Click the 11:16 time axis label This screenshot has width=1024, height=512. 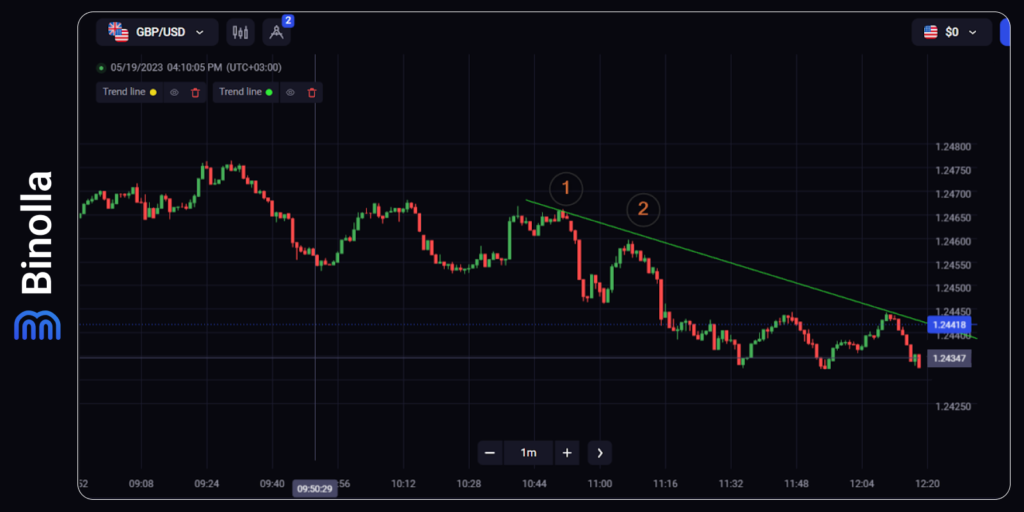665,484
